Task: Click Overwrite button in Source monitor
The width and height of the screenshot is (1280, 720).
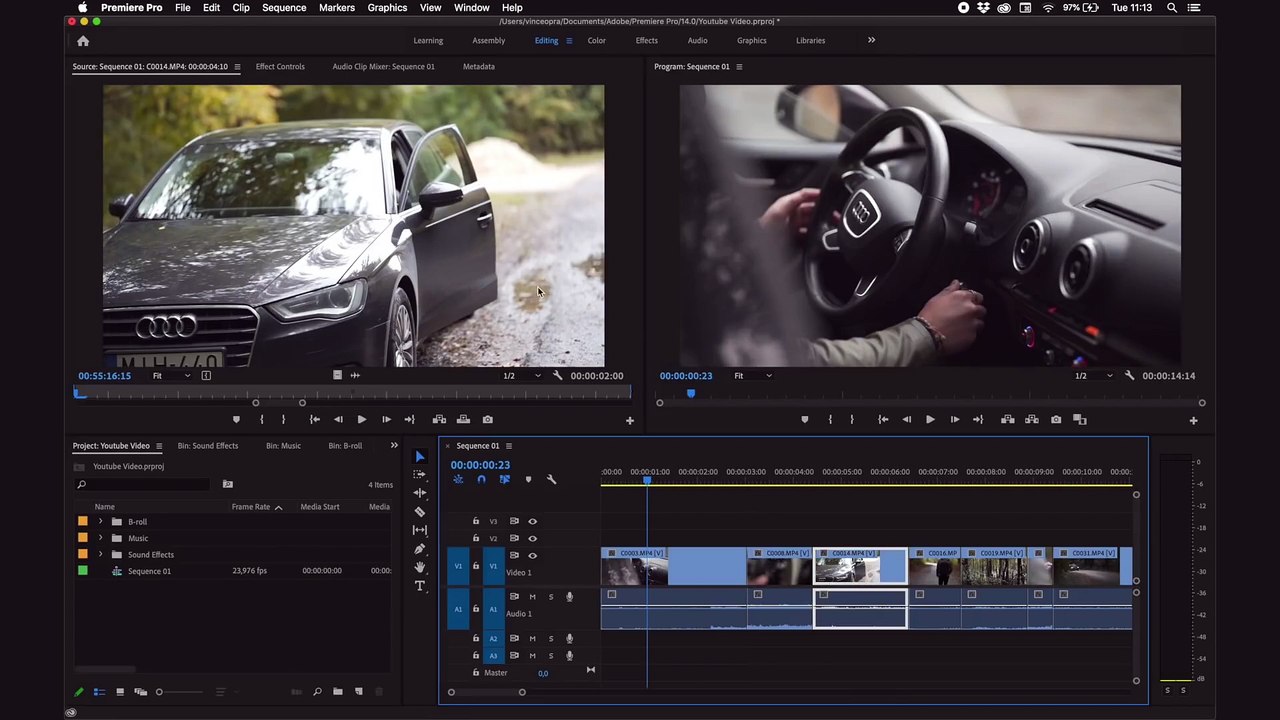Action: [x=463, y=419]
